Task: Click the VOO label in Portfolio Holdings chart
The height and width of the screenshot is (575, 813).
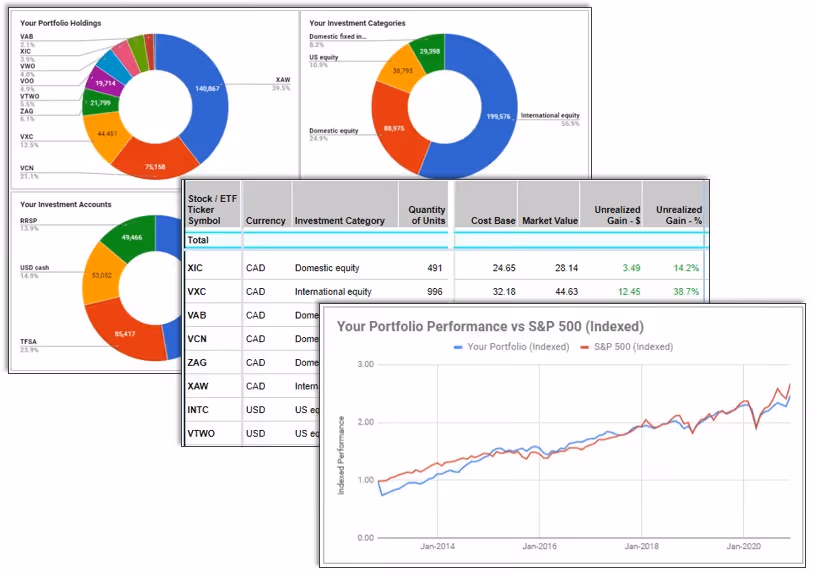Action: pos(27,81)
